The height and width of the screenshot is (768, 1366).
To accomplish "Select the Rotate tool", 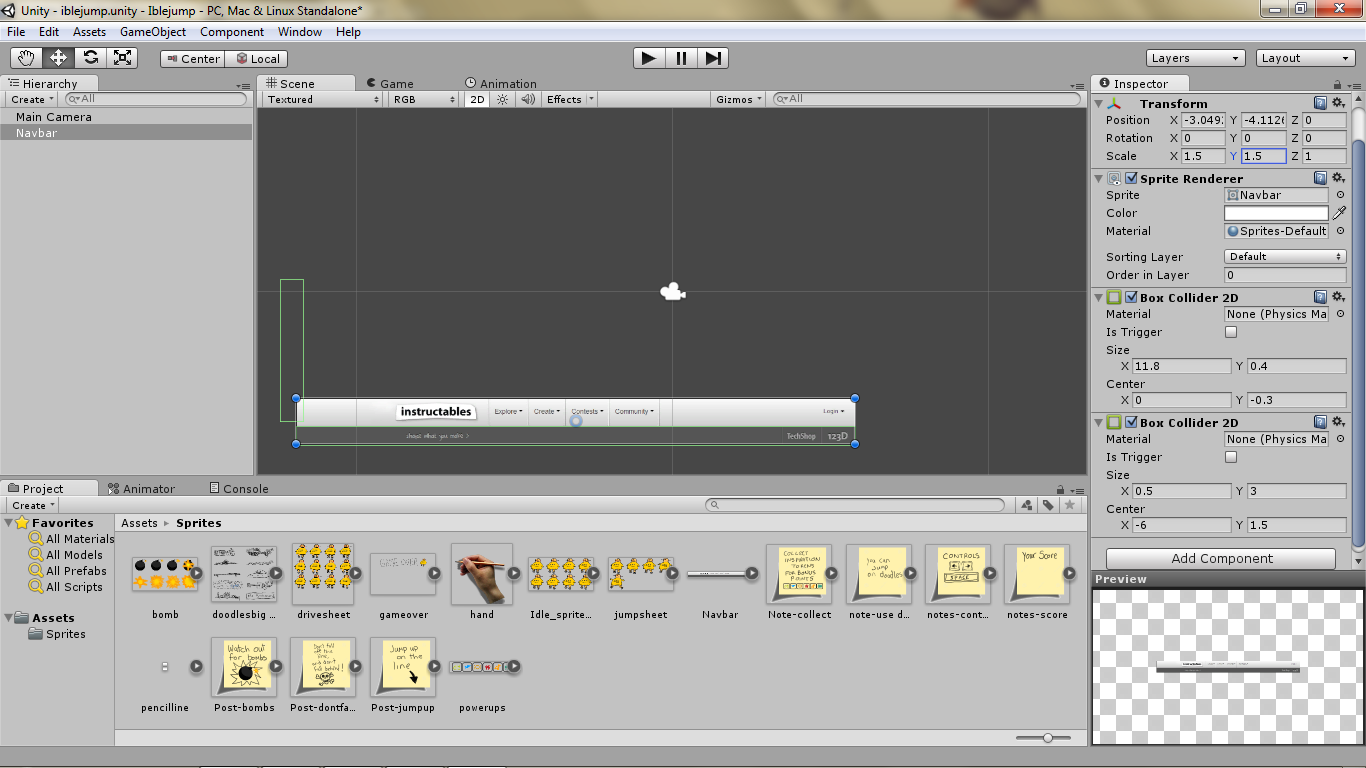I will pos(90,57).
